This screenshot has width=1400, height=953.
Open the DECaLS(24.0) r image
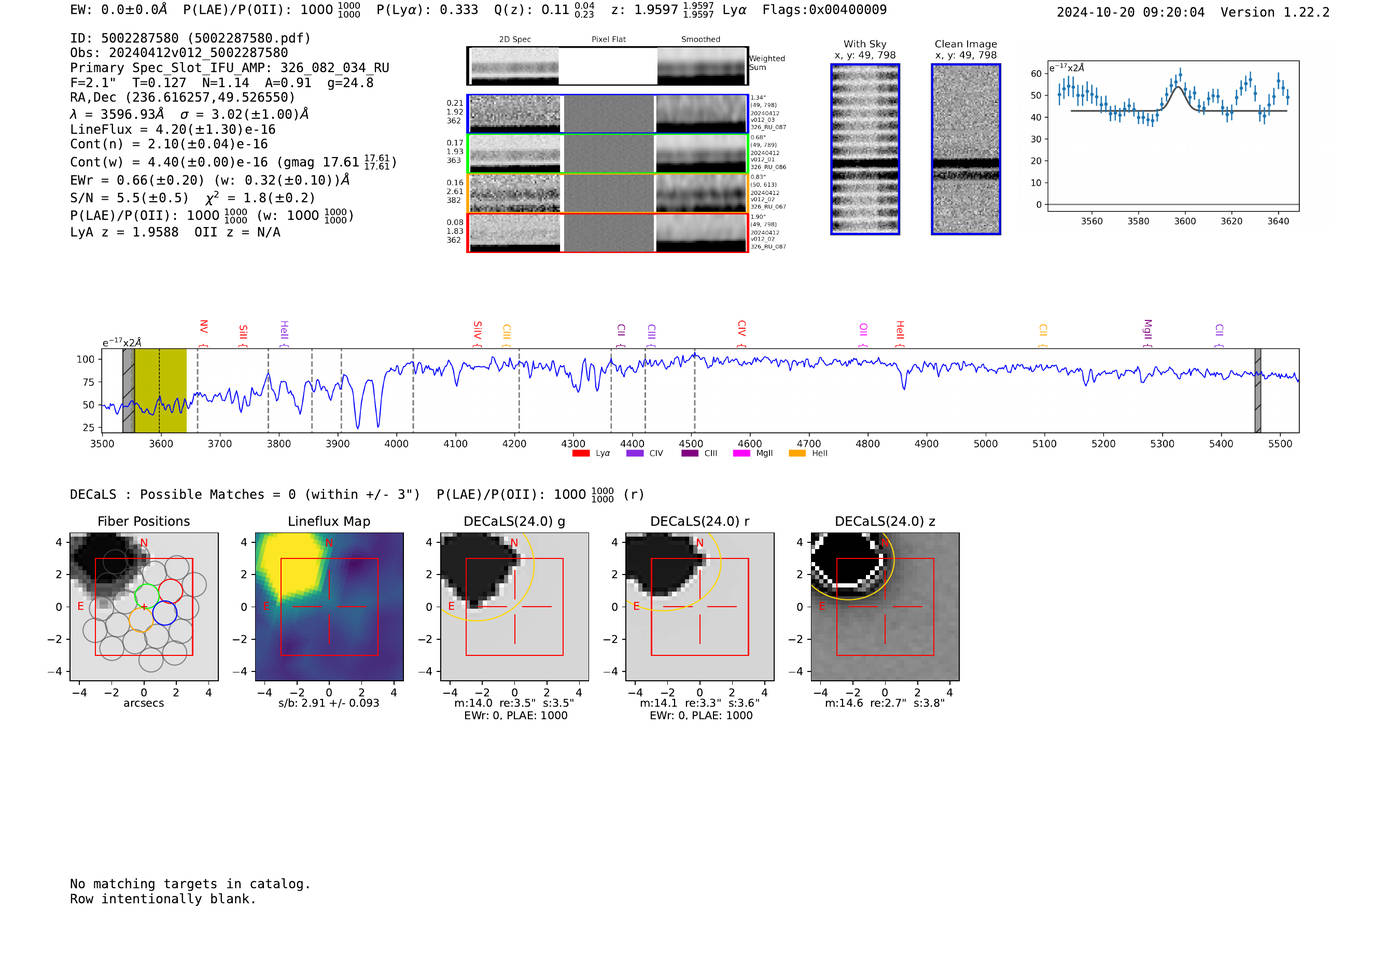[699, 606]
